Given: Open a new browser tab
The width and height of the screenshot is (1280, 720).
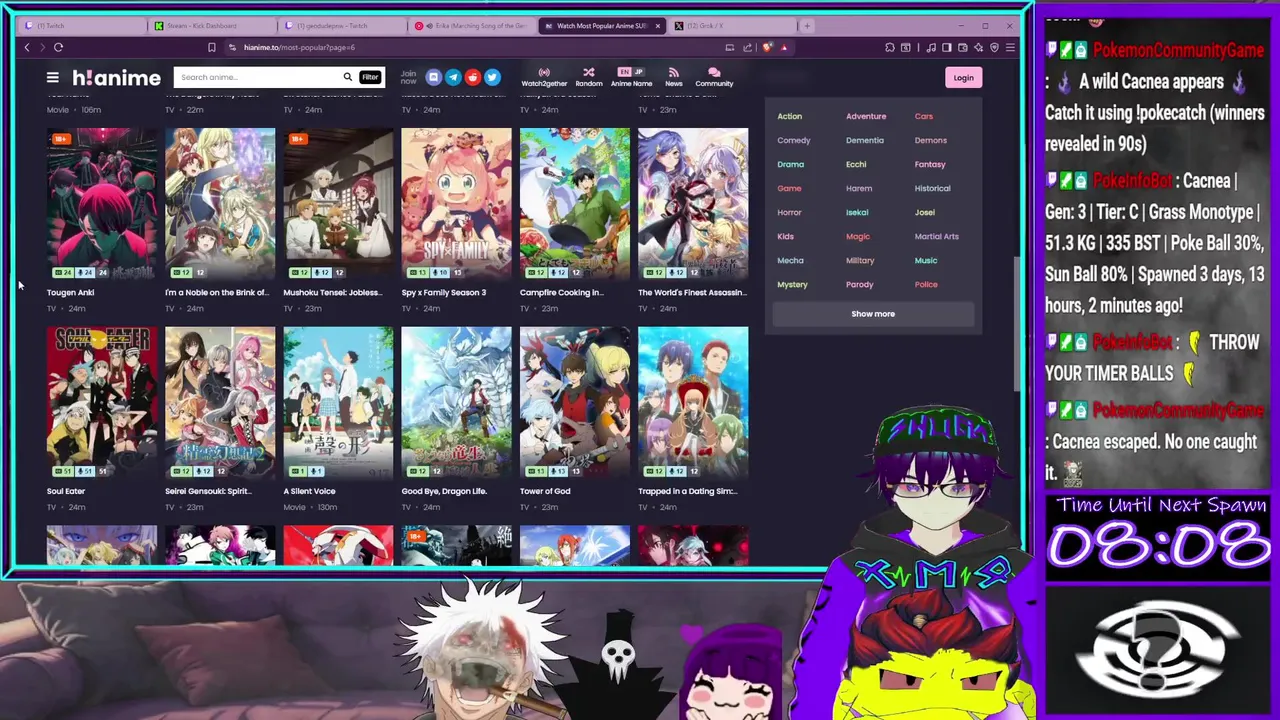Looking at the screenshot, I should click(807, 25).
